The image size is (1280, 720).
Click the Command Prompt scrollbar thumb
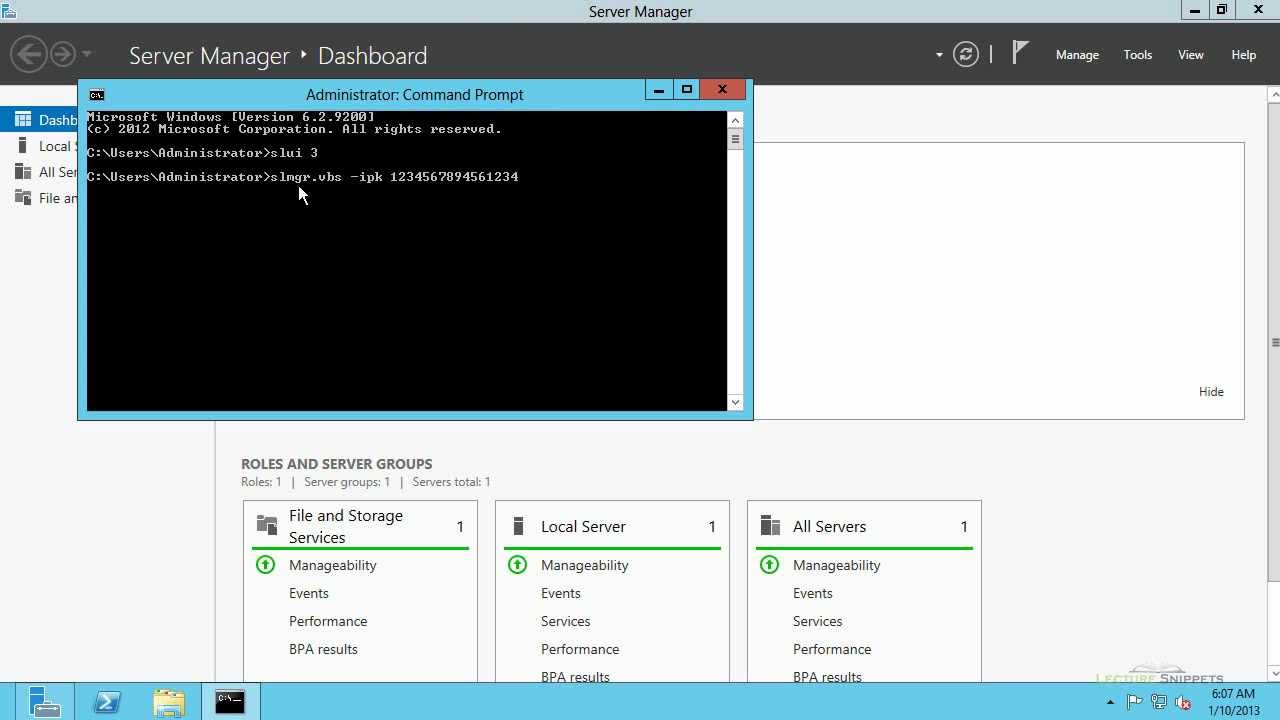[x=735, y=139]
